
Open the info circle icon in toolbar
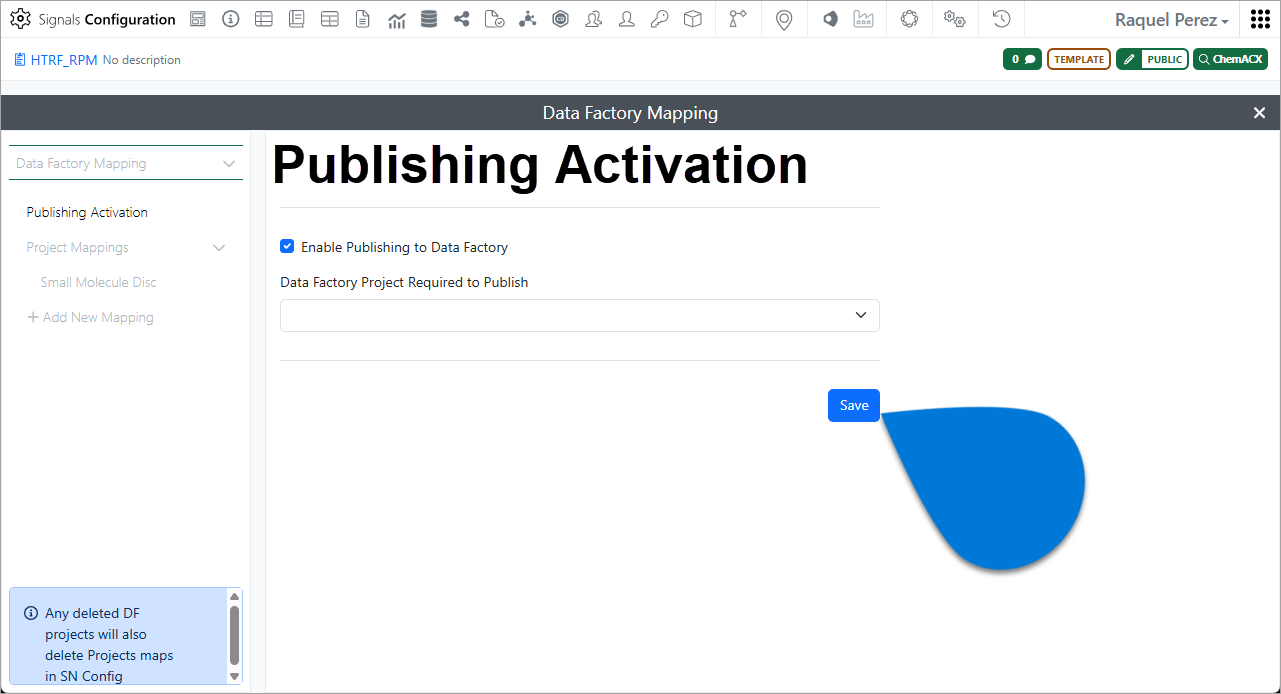tap(231, 19)
